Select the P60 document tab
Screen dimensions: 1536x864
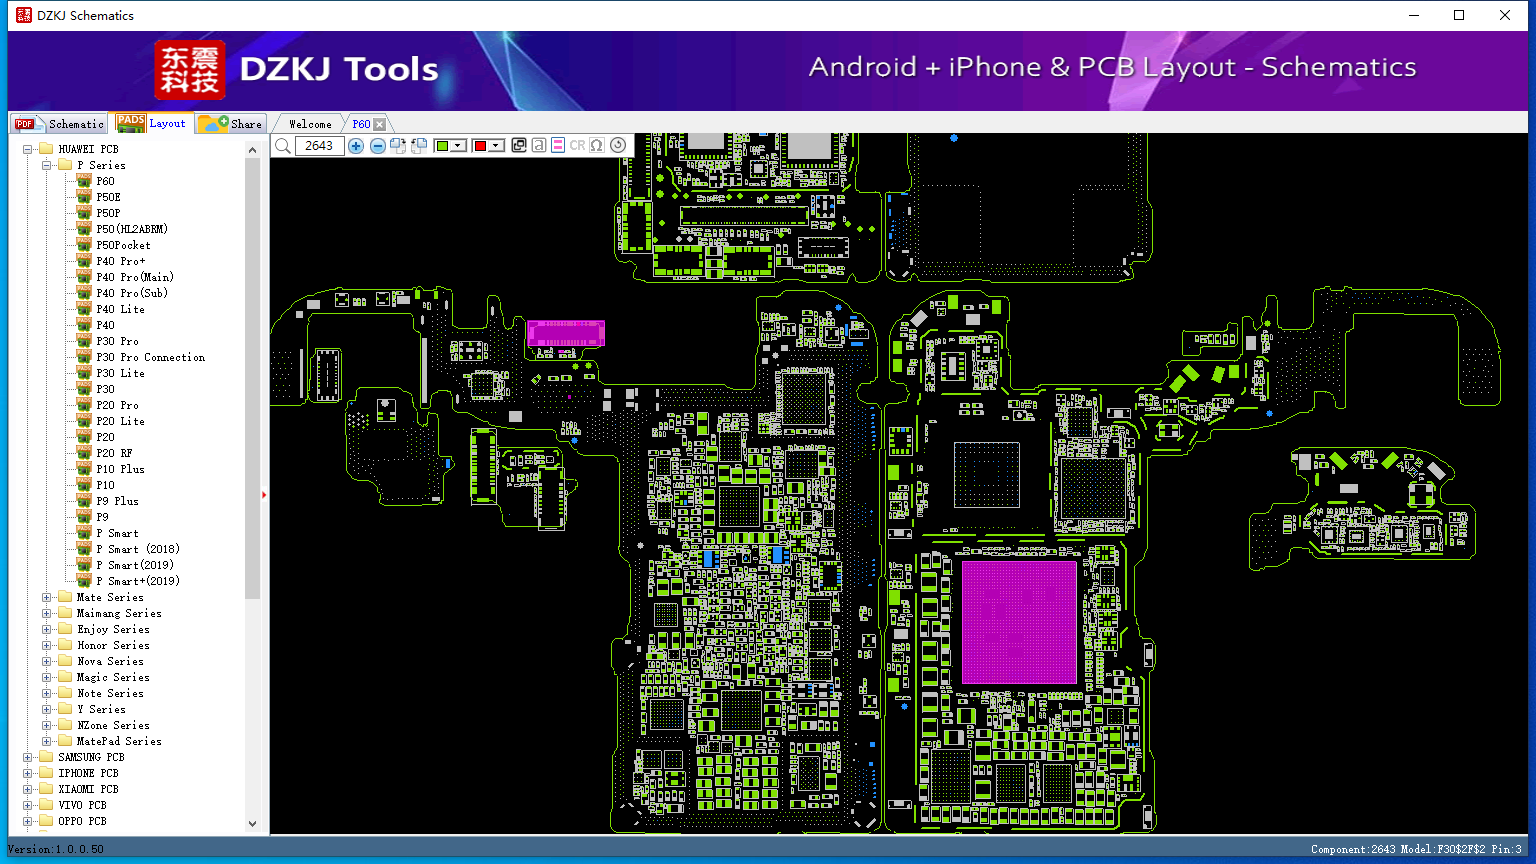(x=361, y=124)
